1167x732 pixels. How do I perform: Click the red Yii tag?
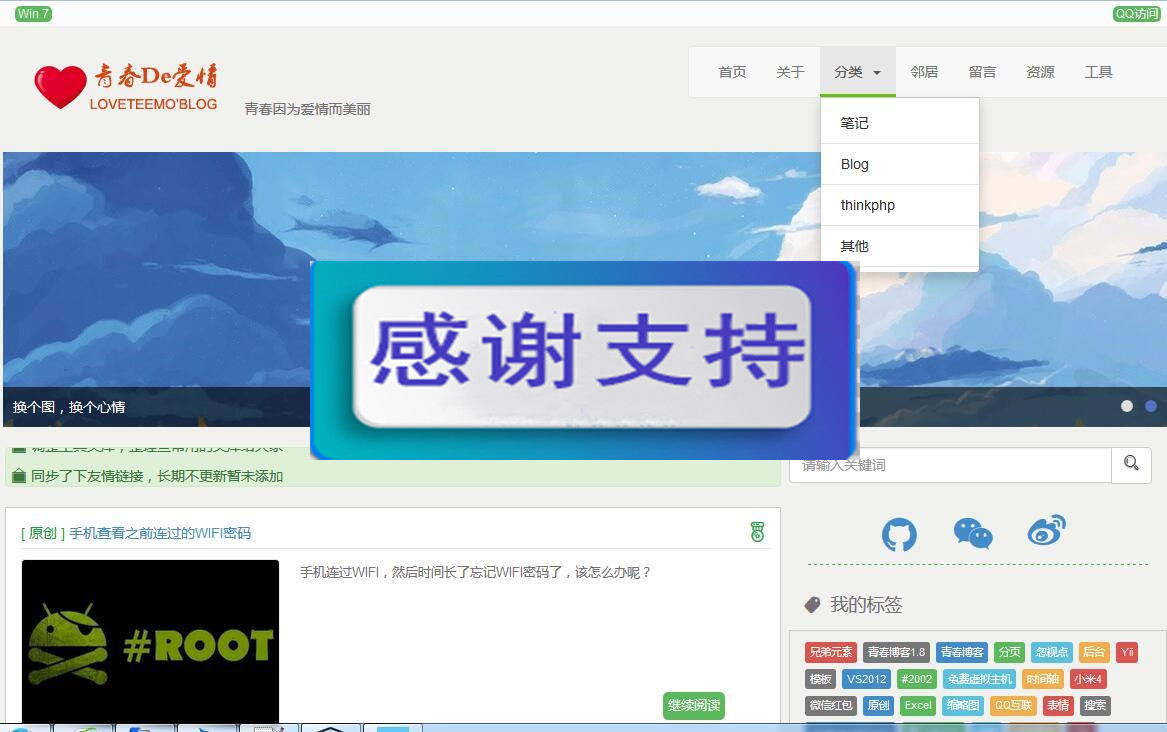tap(1127, 652)
